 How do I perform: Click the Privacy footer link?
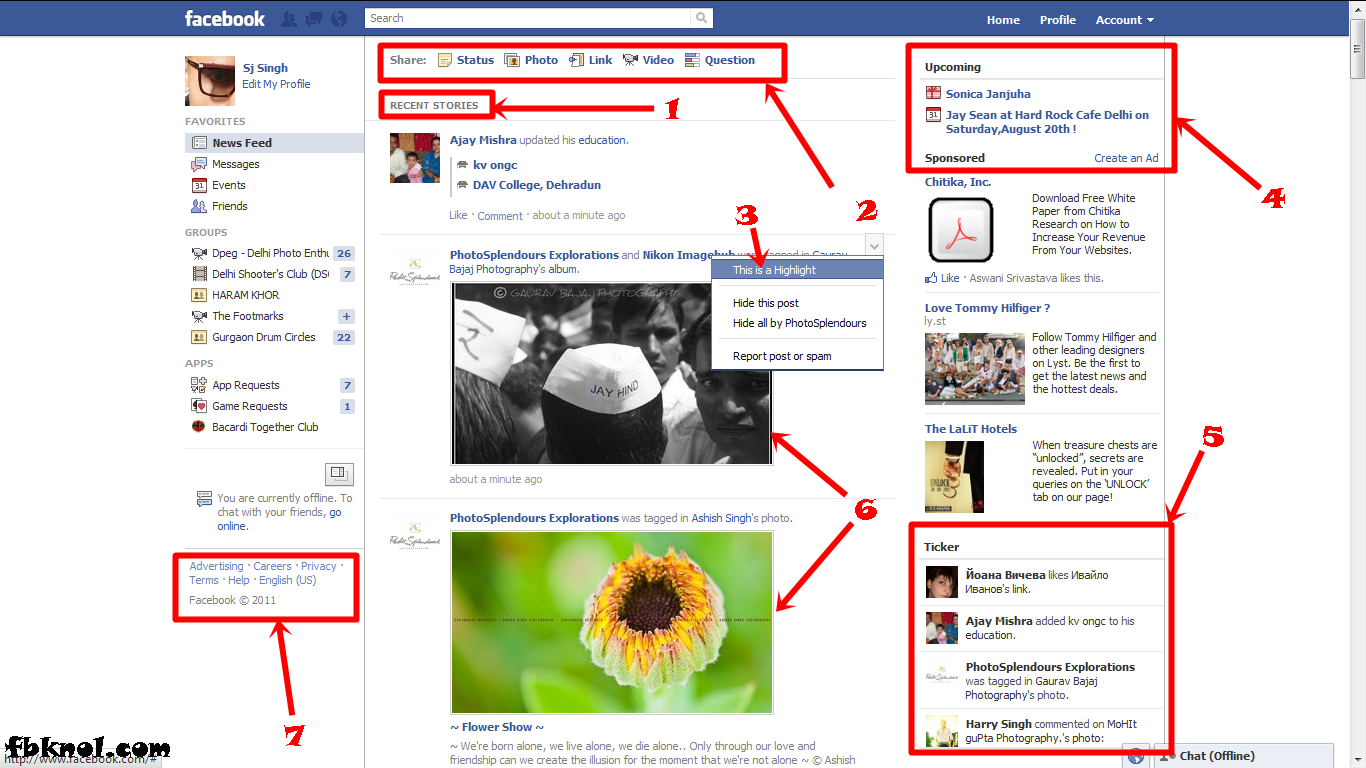[x=319, y=566]
